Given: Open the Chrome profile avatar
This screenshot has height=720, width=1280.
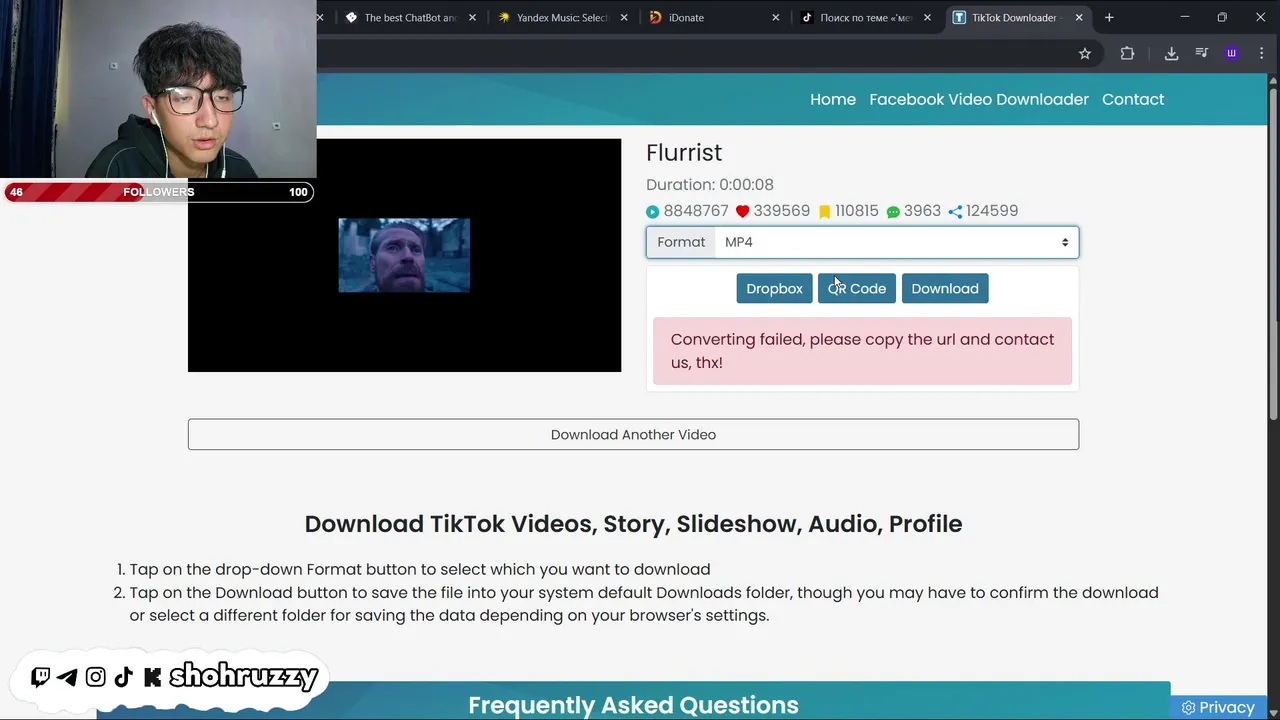Looking at the screenshot, I should [1232, 54].
